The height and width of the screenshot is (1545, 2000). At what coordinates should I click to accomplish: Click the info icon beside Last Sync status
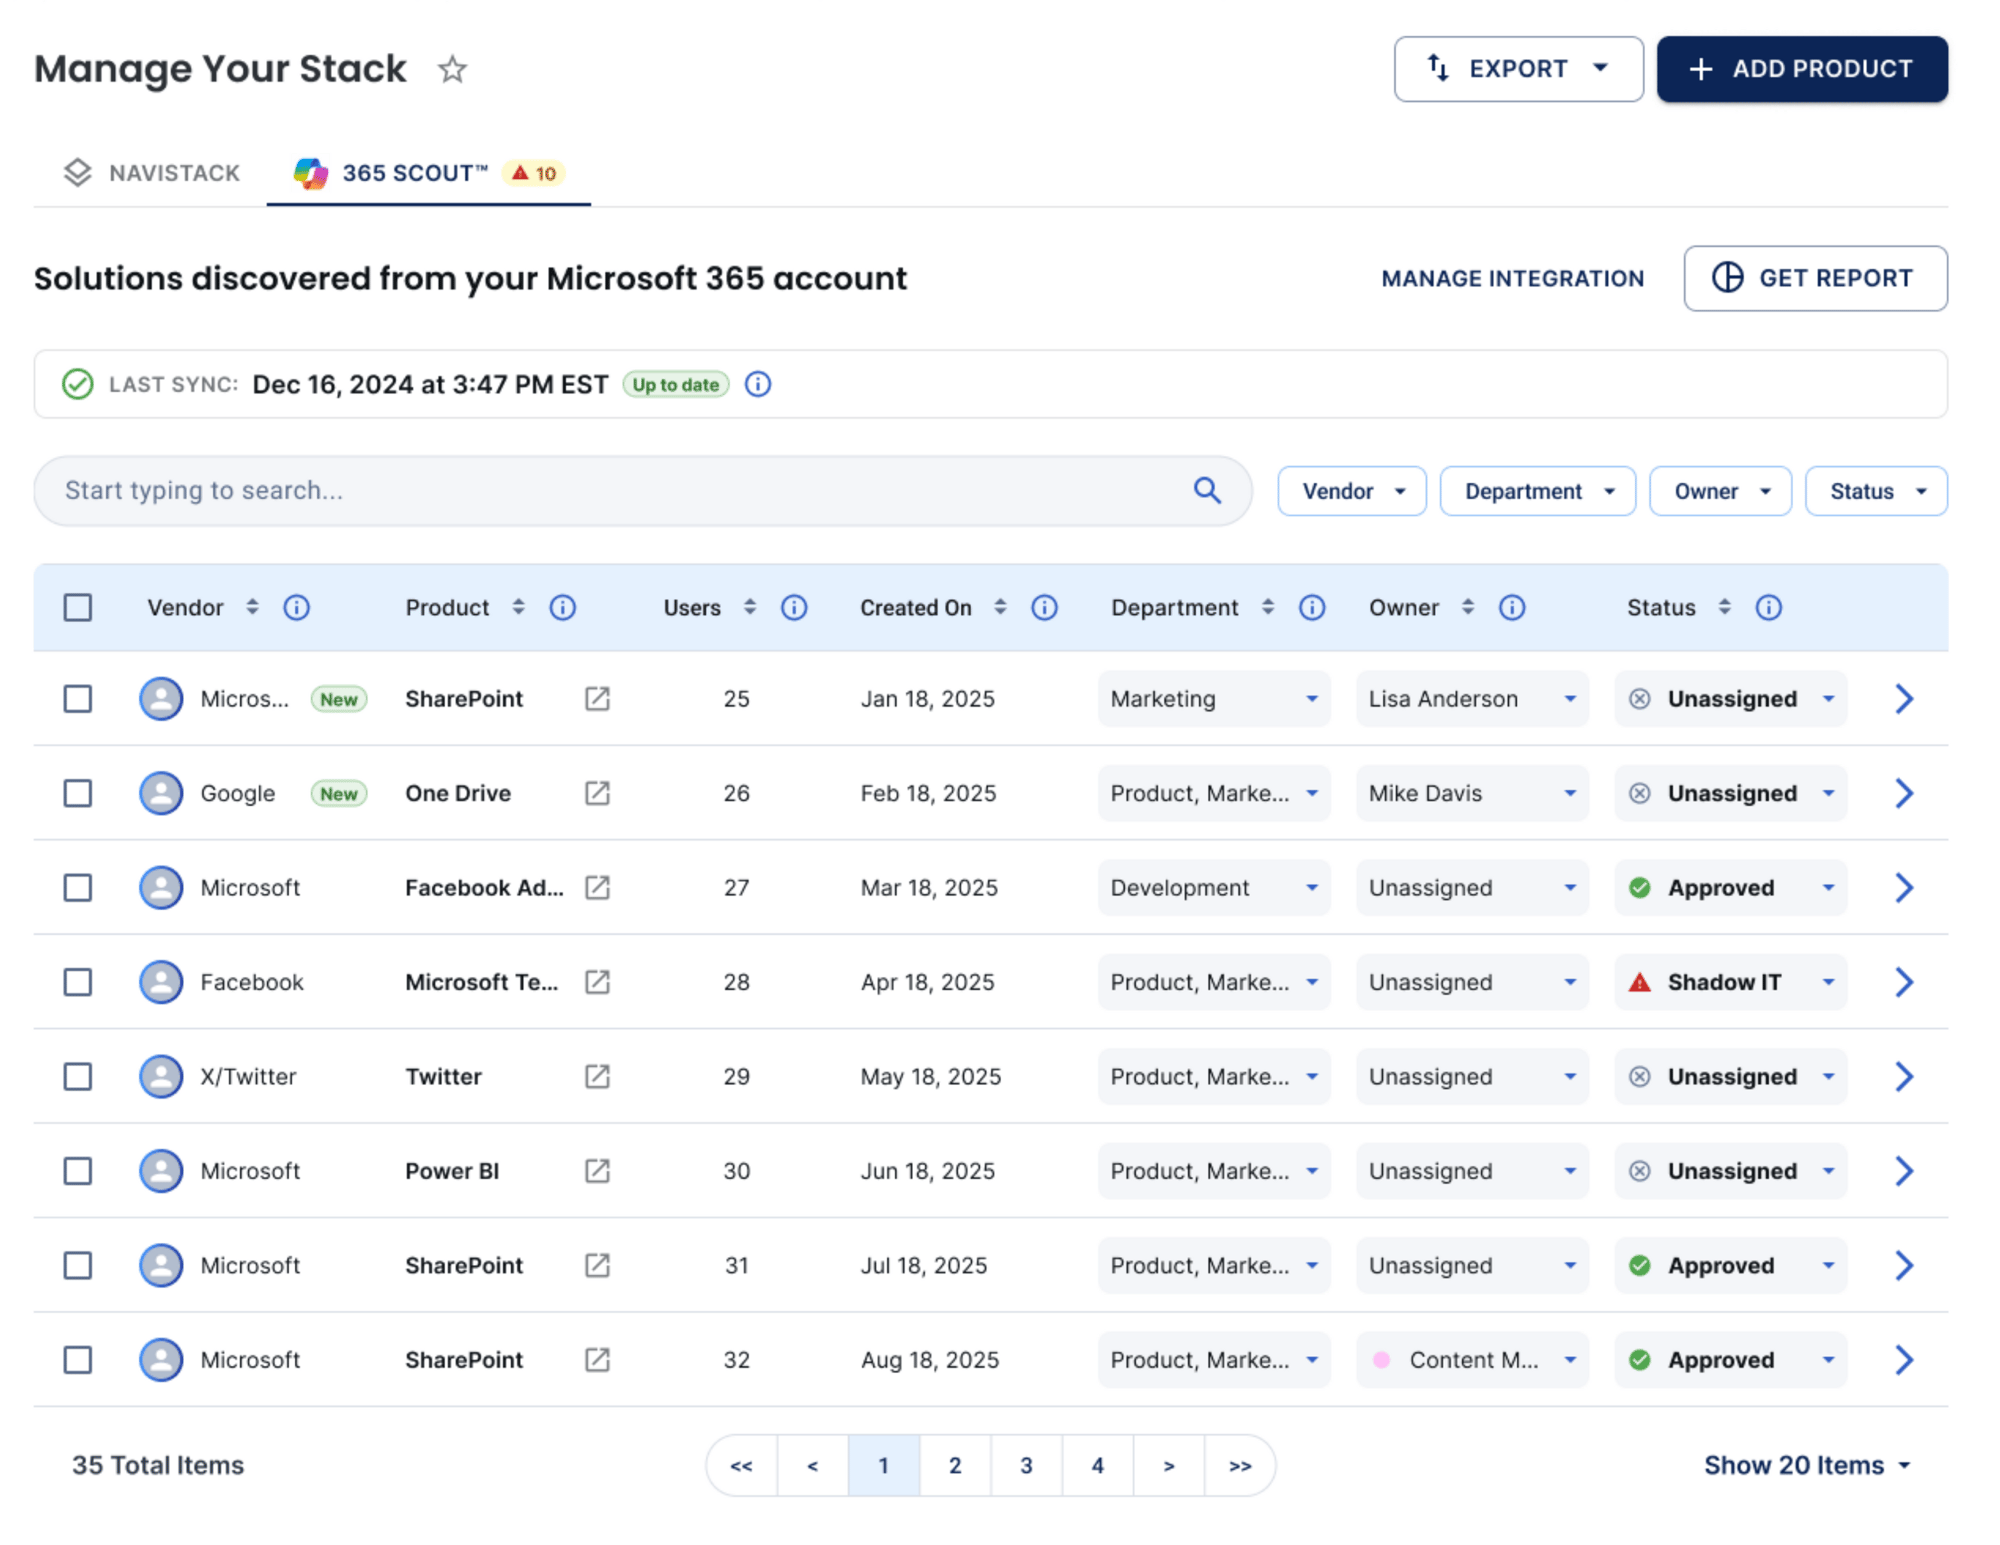(x=758, y=384)
